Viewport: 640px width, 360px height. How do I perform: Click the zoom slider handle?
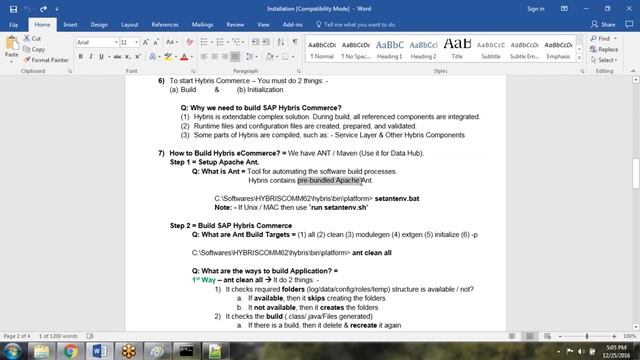click(x=587, y=336)
